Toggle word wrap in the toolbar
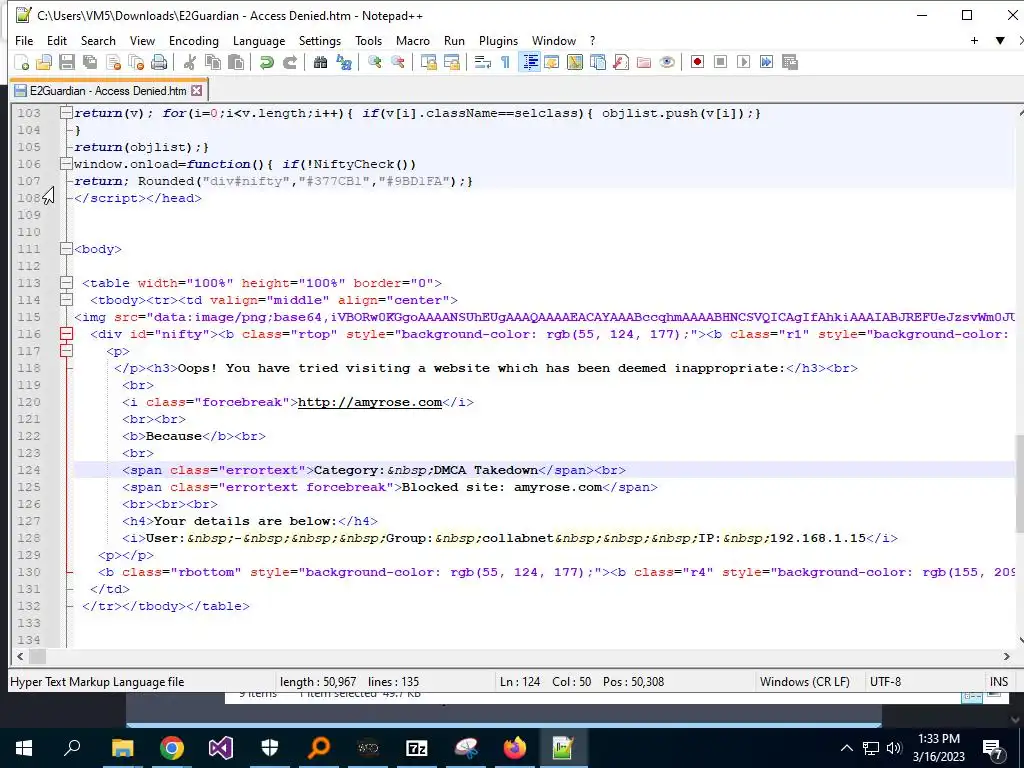The height and width of the screenshot is (768, 1024). tap(483, 62)
